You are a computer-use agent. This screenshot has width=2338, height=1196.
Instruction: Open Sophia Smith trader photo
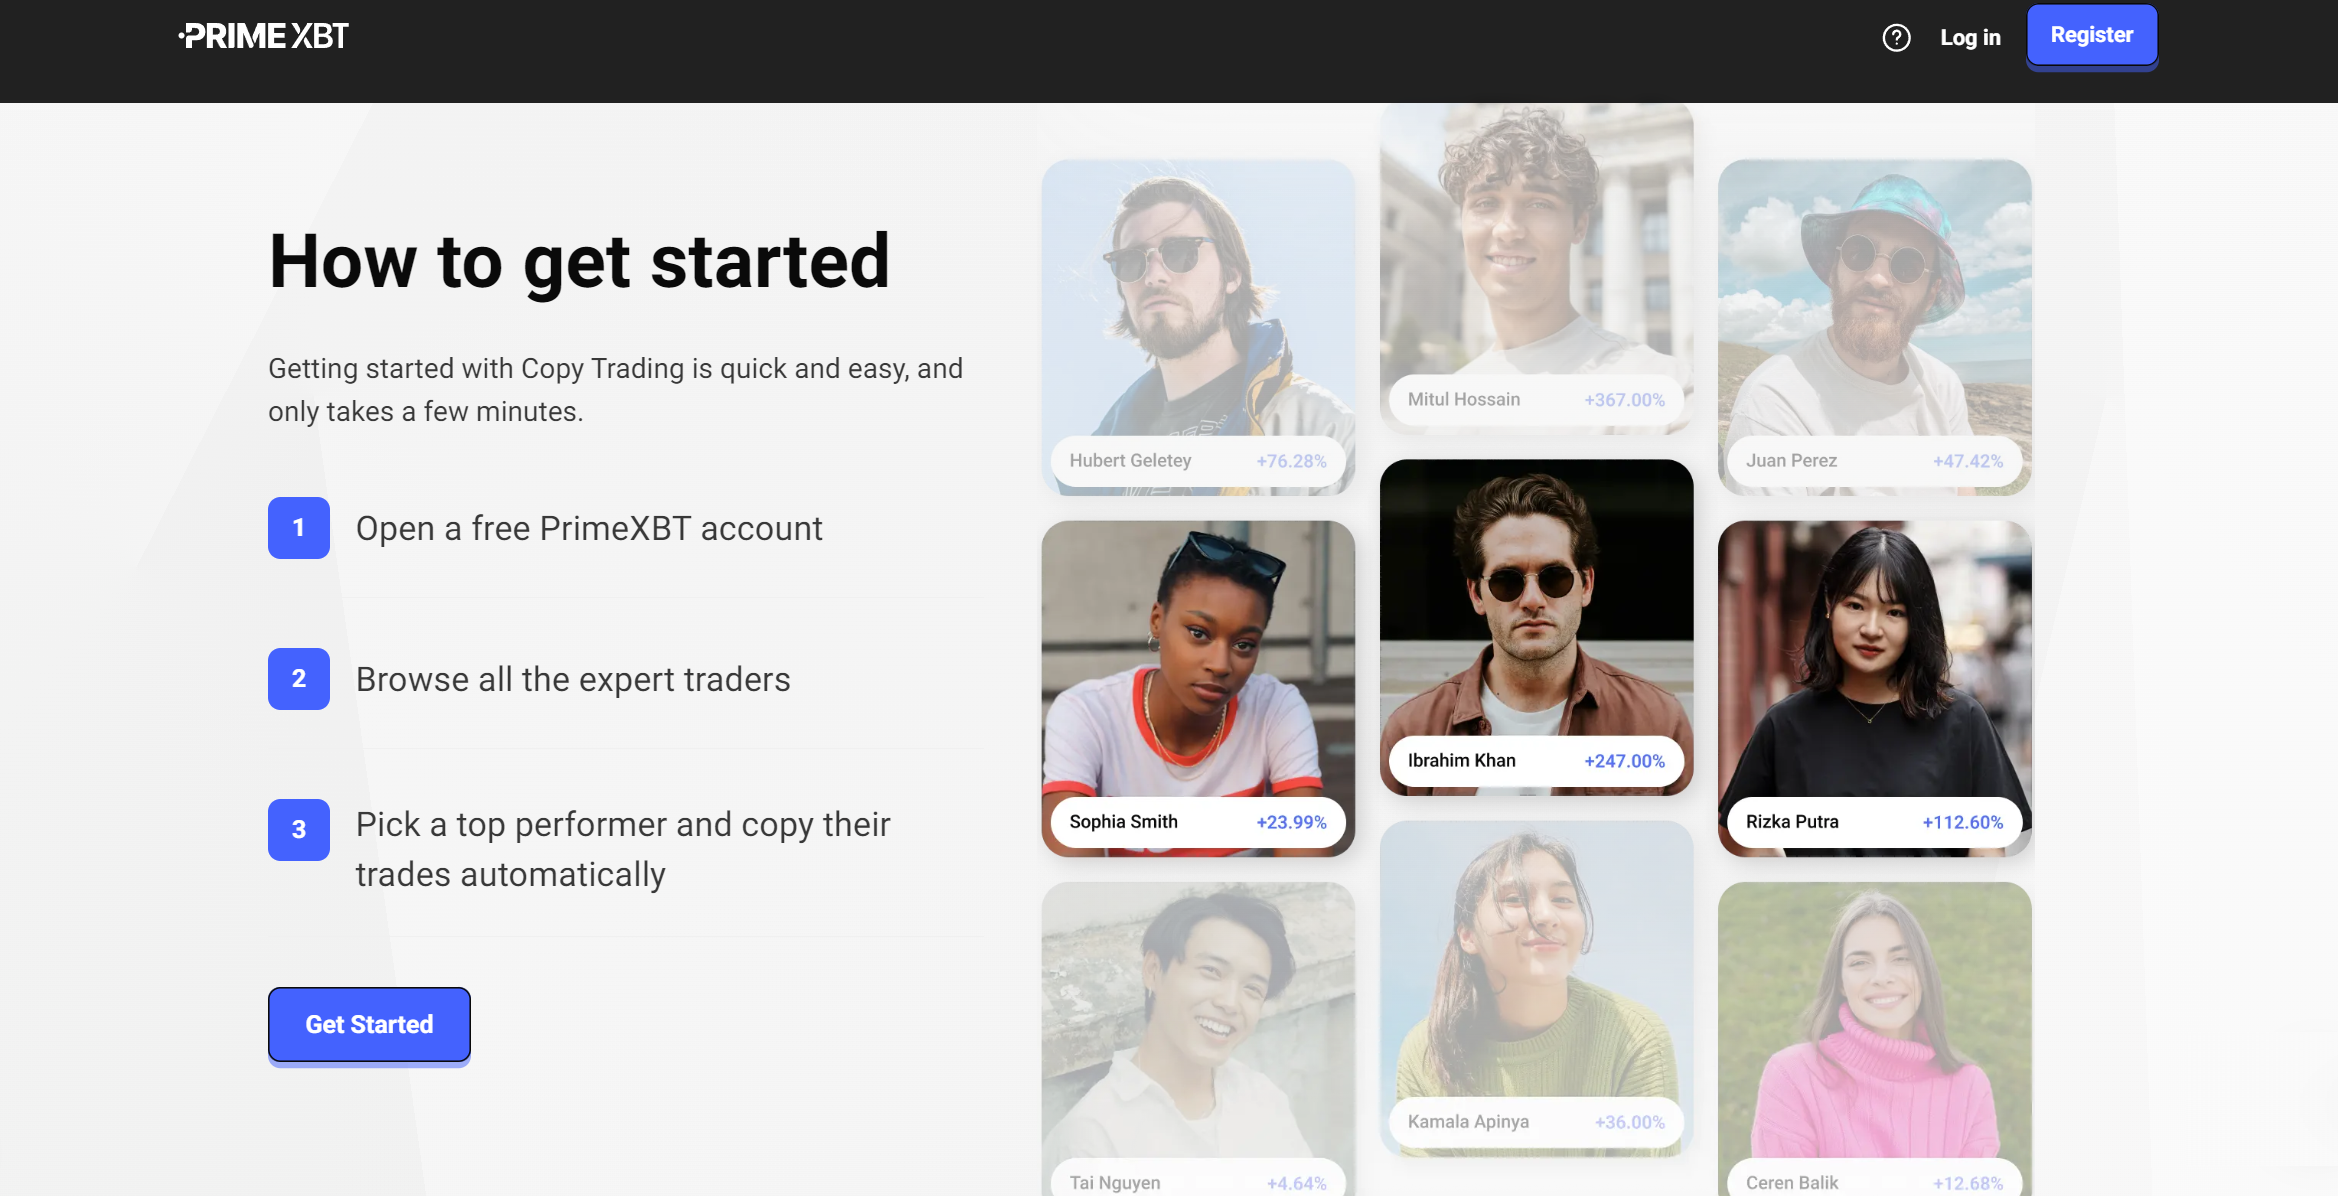[x=1197, y=660]
